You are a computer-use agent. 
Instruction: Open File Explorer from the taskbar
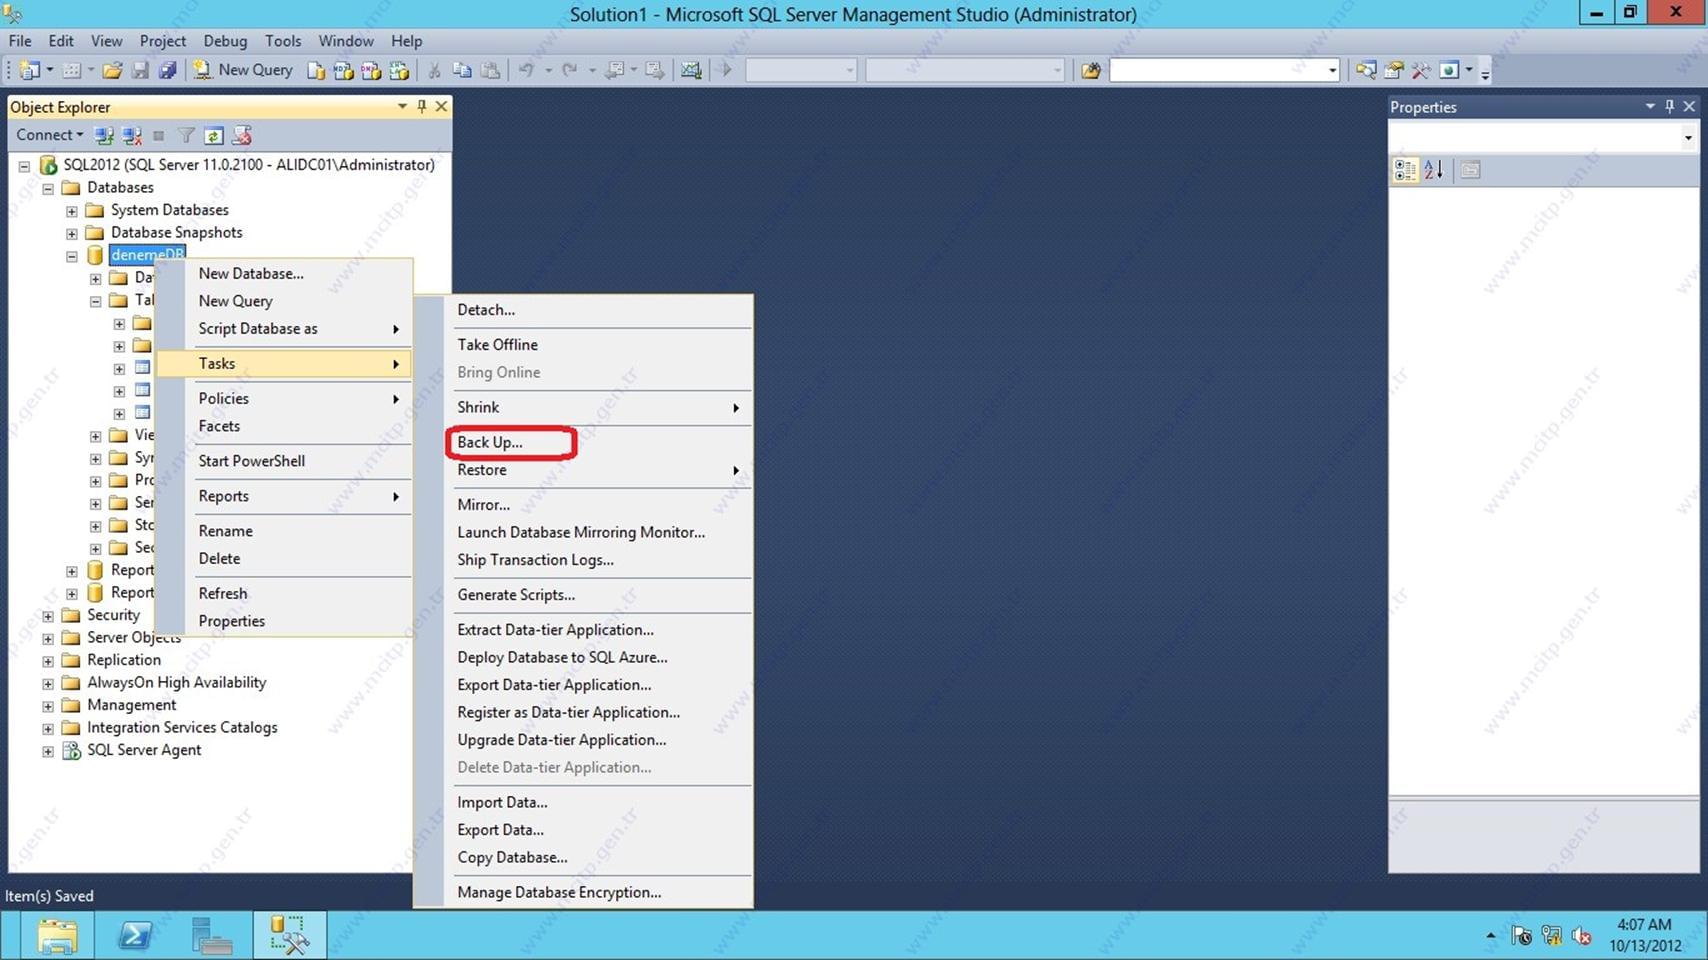pos(58,936)
